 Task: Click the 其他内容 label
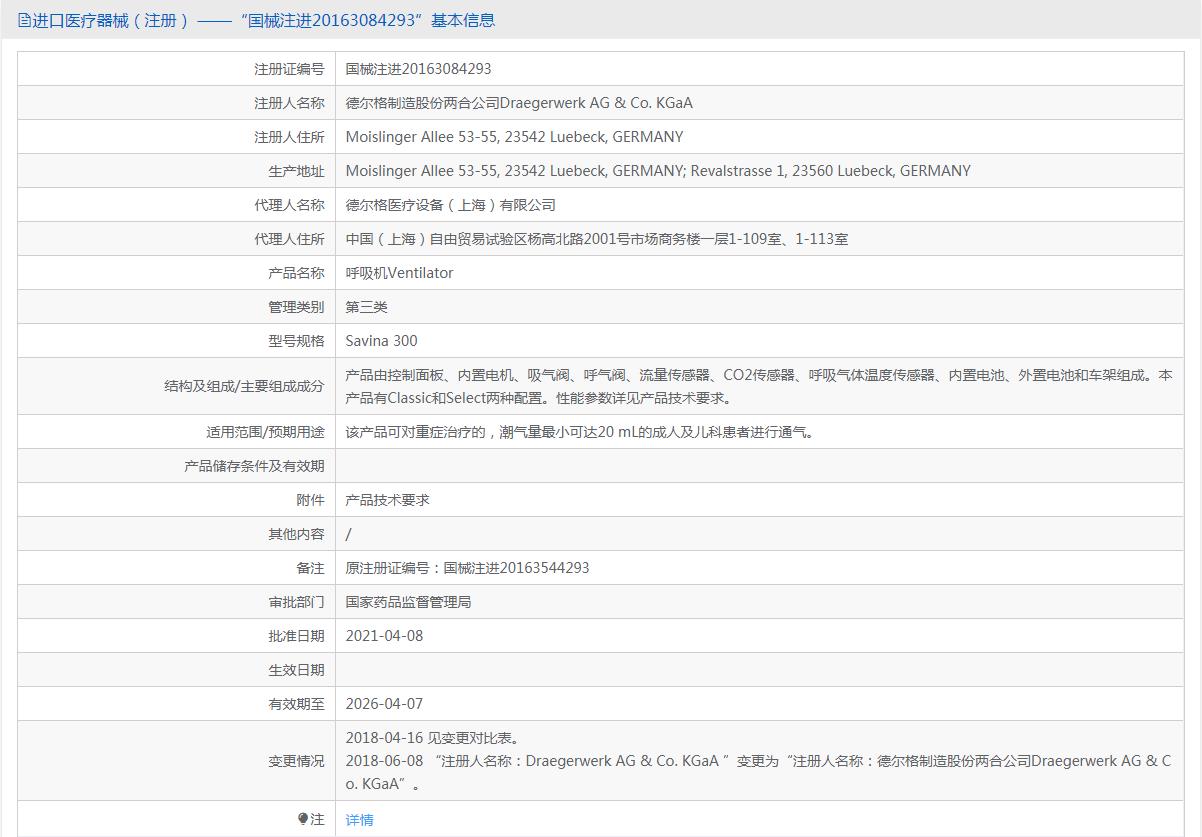tap(297, 534)
